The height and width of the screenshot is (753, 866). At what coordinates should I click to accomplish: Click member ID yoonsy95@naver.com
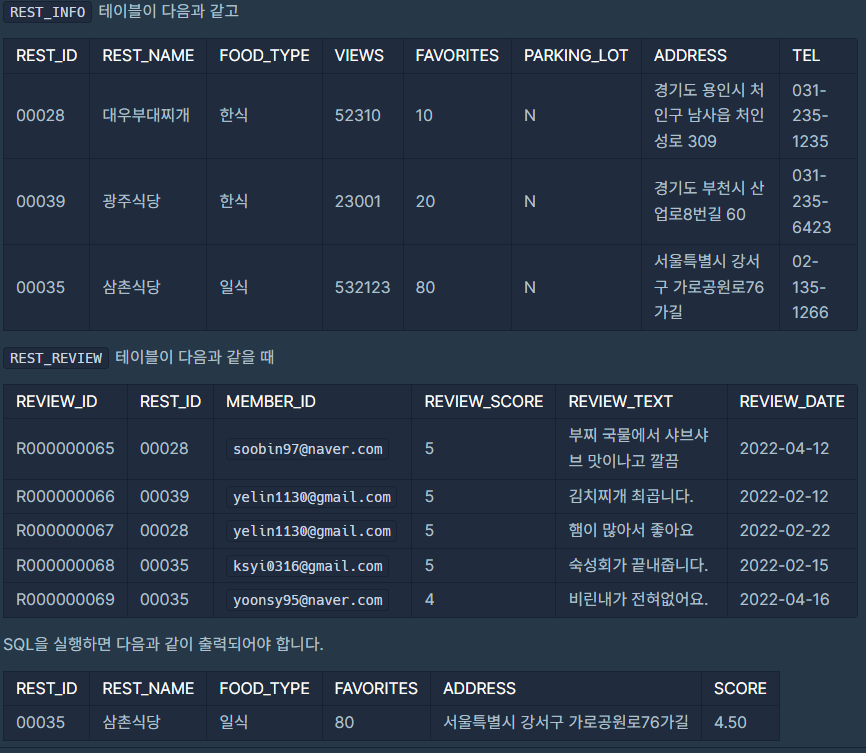308,600
